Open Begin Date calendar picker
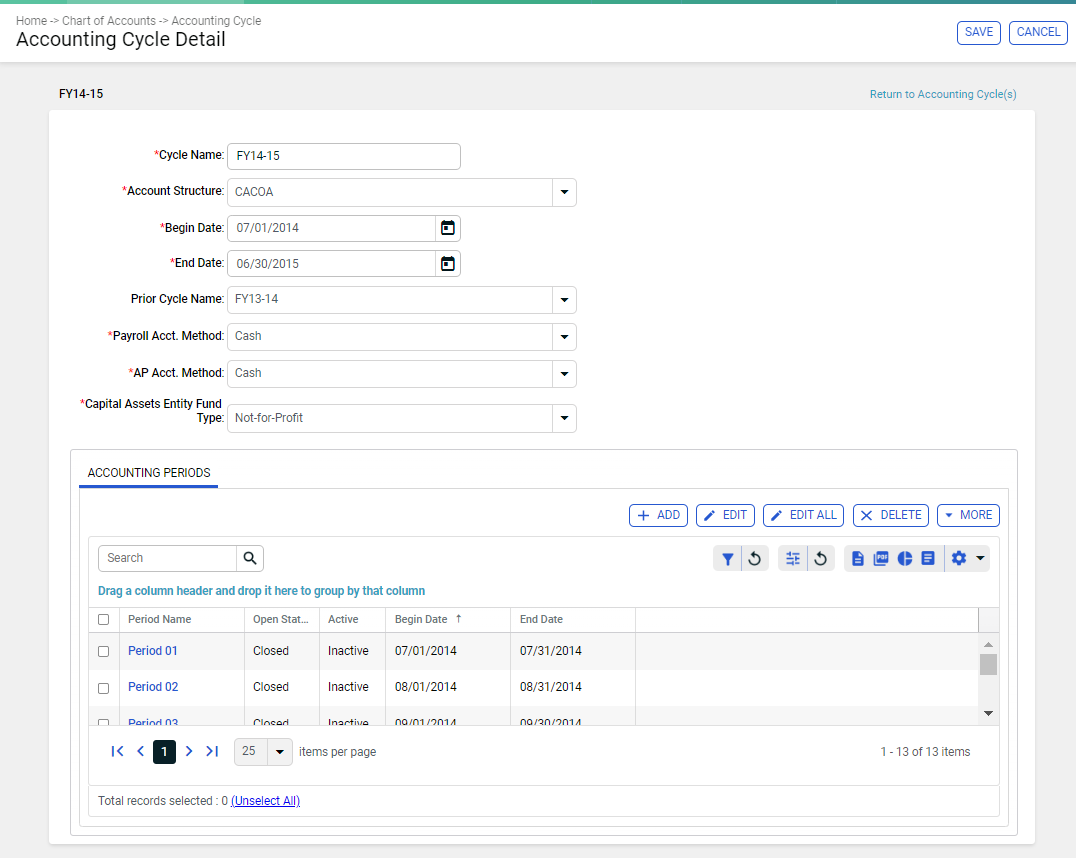 [447, 228]
